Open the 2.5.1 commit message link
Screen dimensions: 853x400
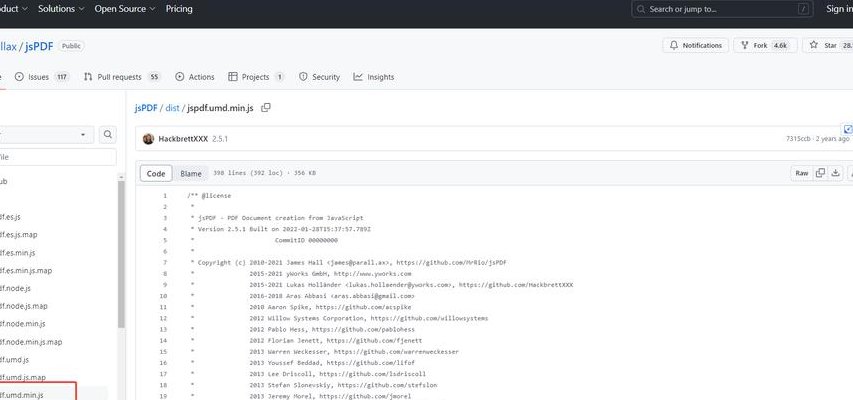pos(220,139)
